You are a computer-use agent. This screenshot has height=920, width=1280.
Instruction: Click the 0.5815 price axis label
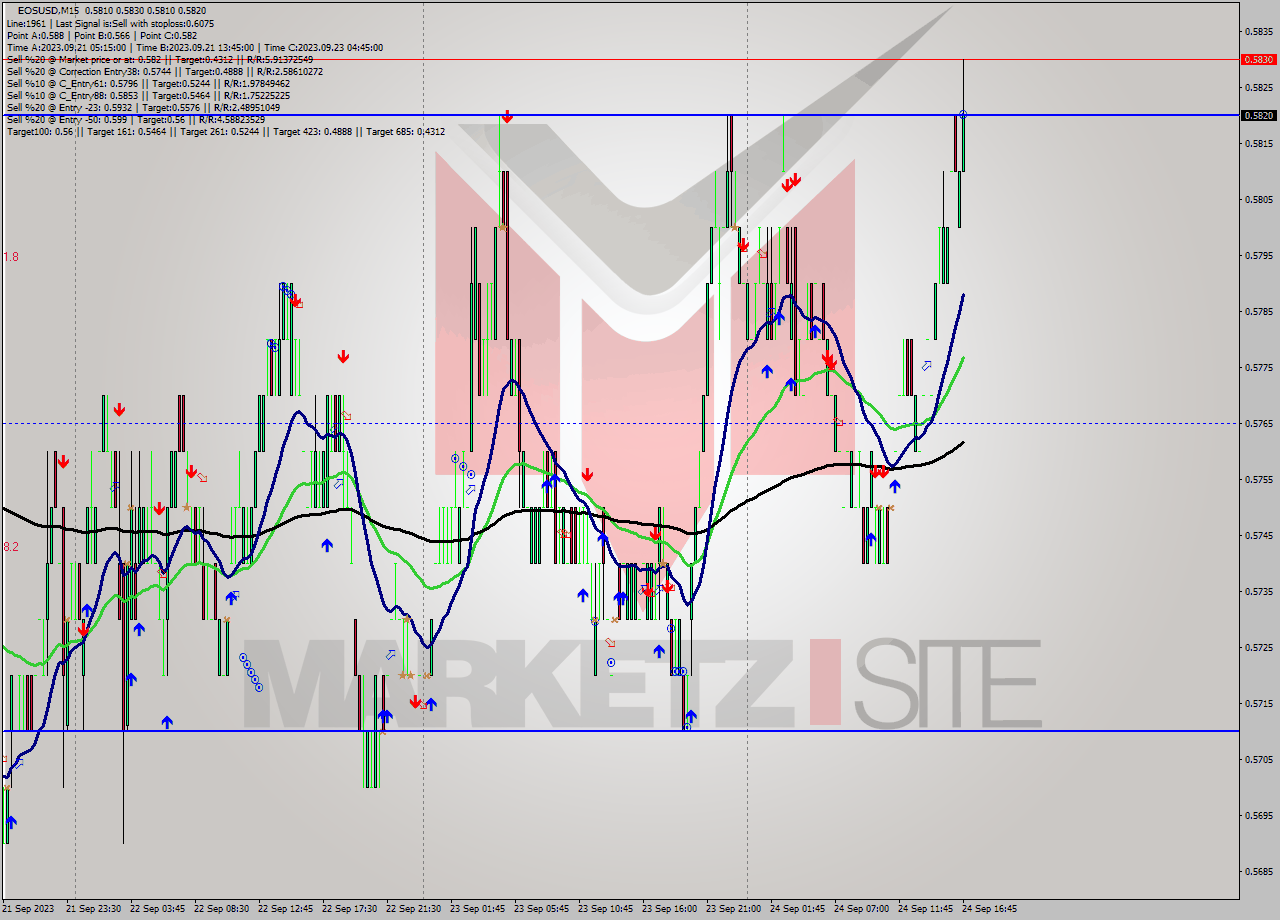[x=1258, y=143]
